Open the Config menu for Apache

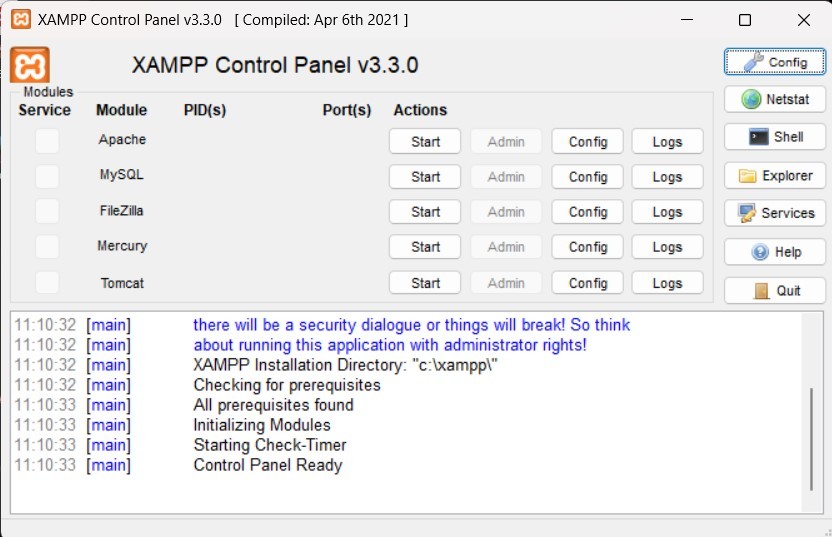coord(588,142)
